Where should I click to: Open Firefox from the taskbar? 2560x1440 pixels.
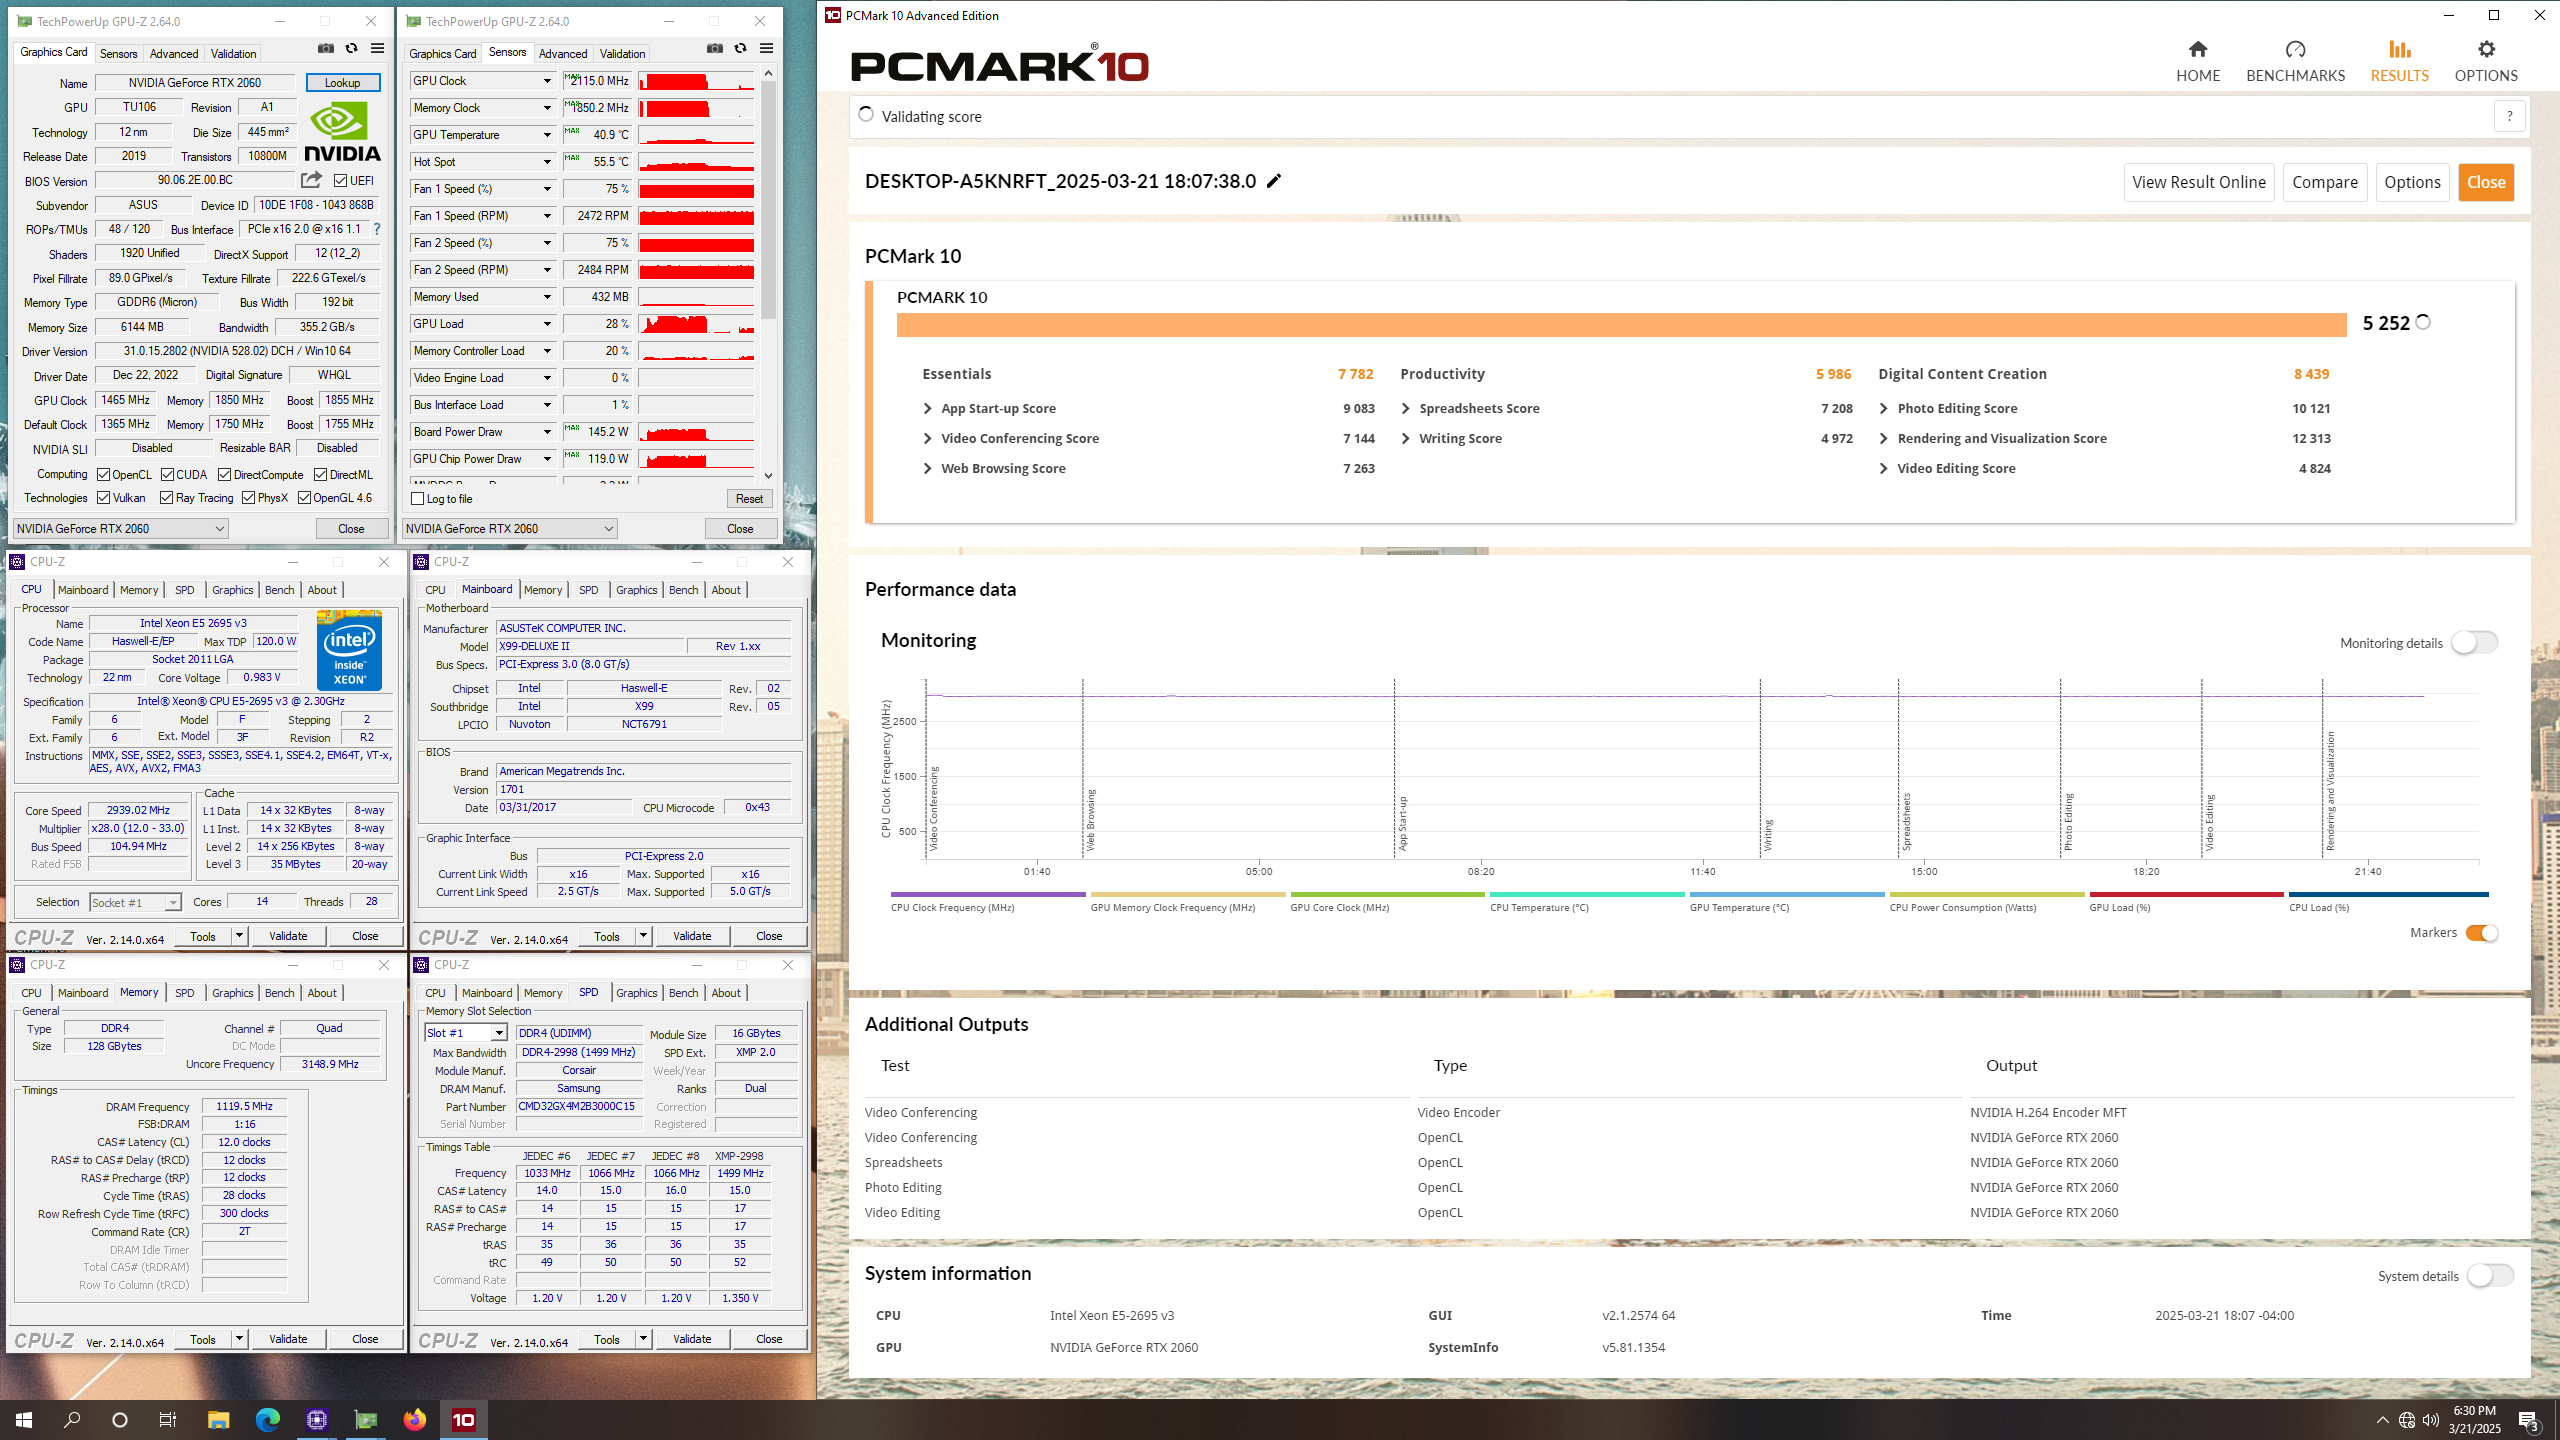[x=415, y=1419]
